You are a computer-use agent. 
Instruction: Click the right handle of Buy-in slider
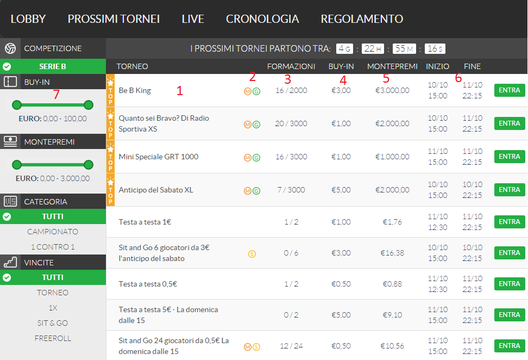pyautogui.click(x=89, y=105)
